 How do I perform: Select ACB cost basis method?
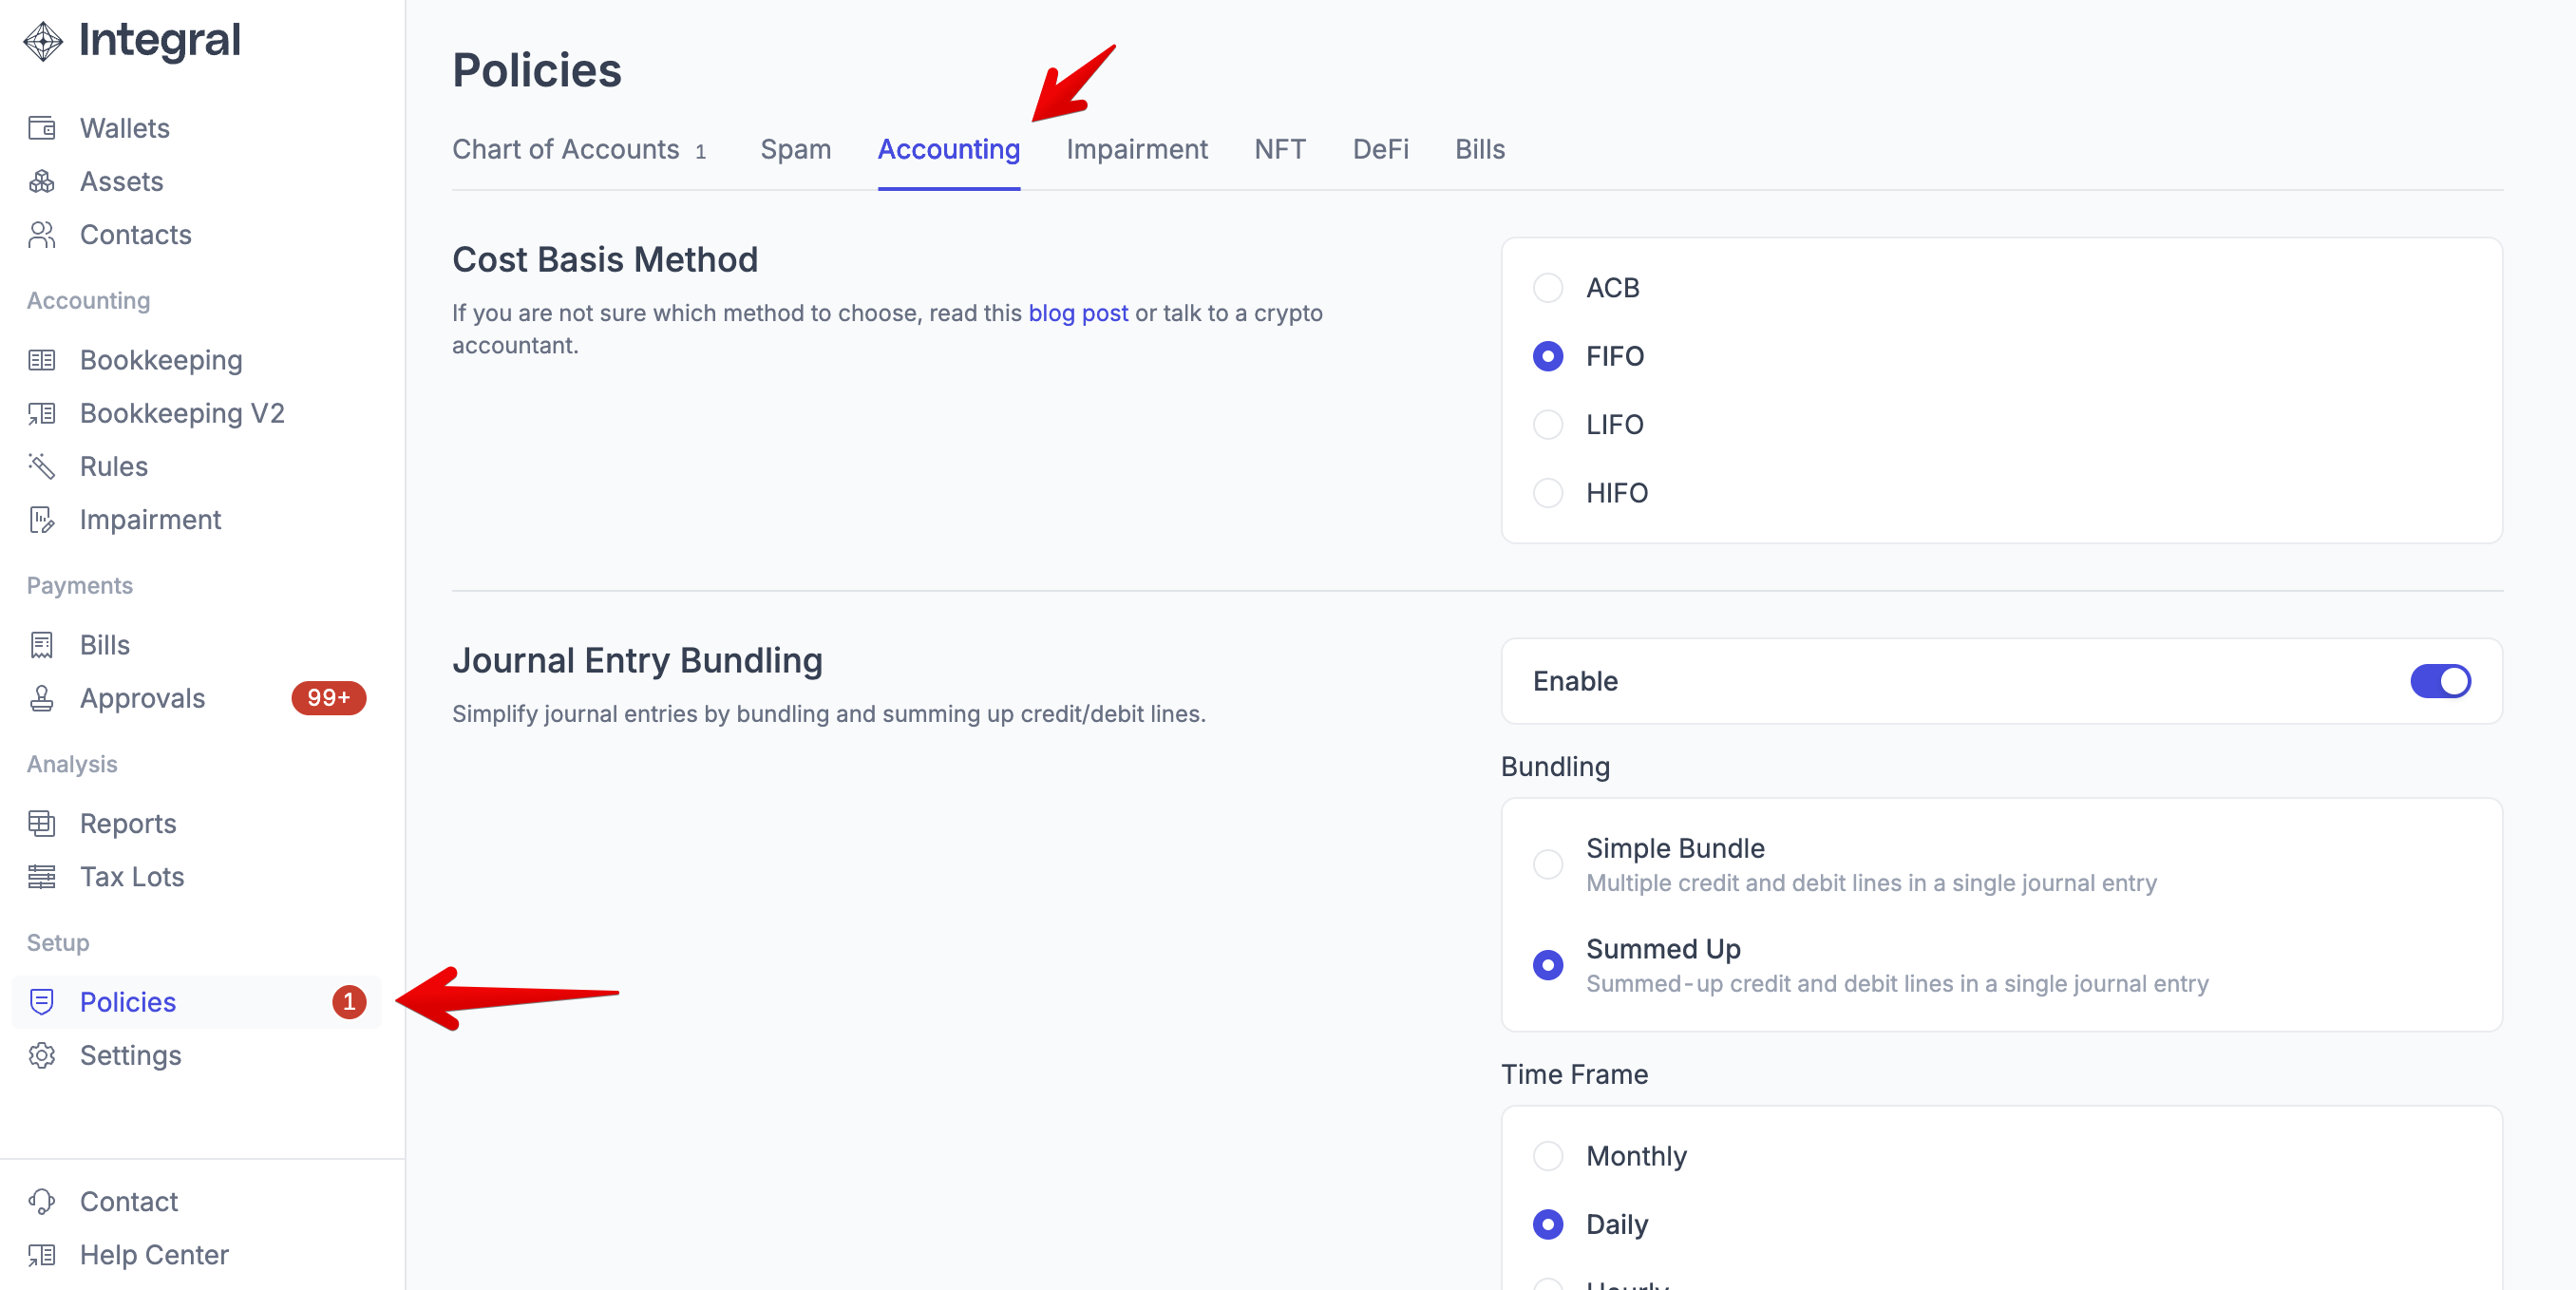click(x=1547, y=288)
